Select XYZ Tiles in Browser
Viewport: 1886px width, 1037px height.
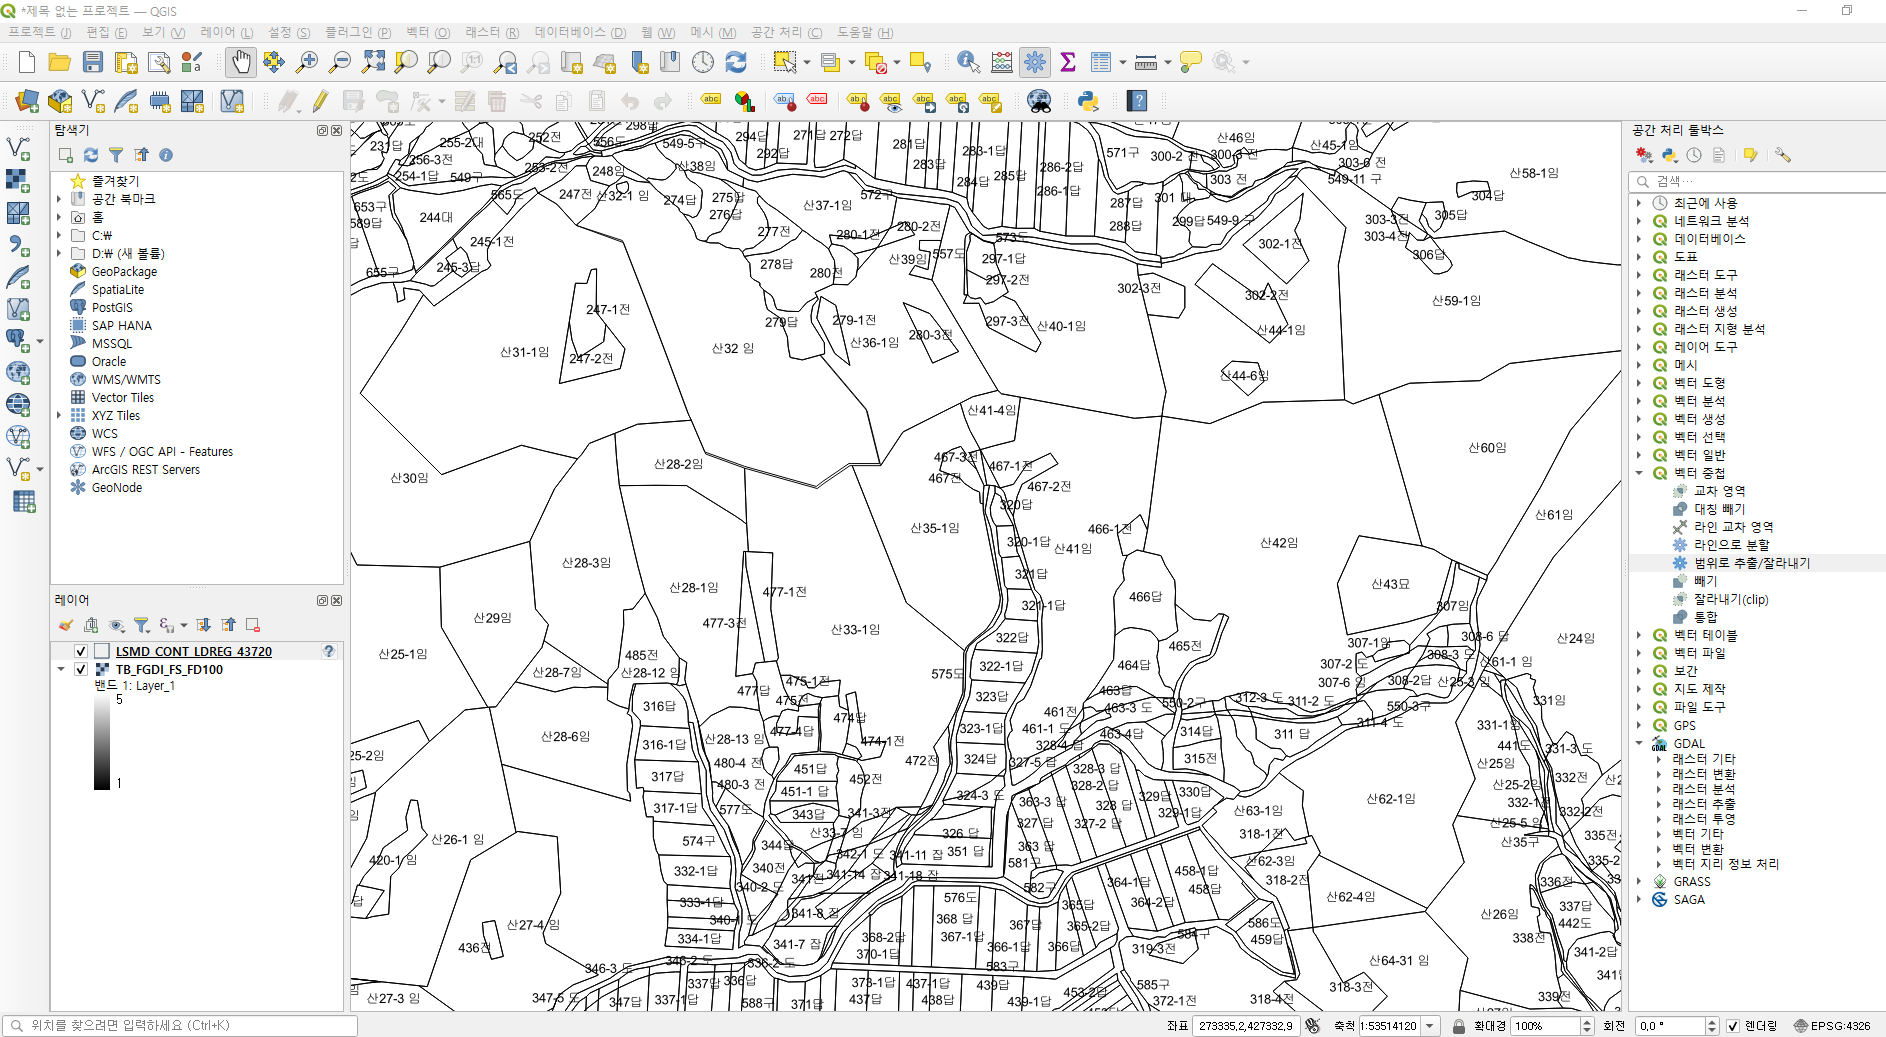pos(116,416)
